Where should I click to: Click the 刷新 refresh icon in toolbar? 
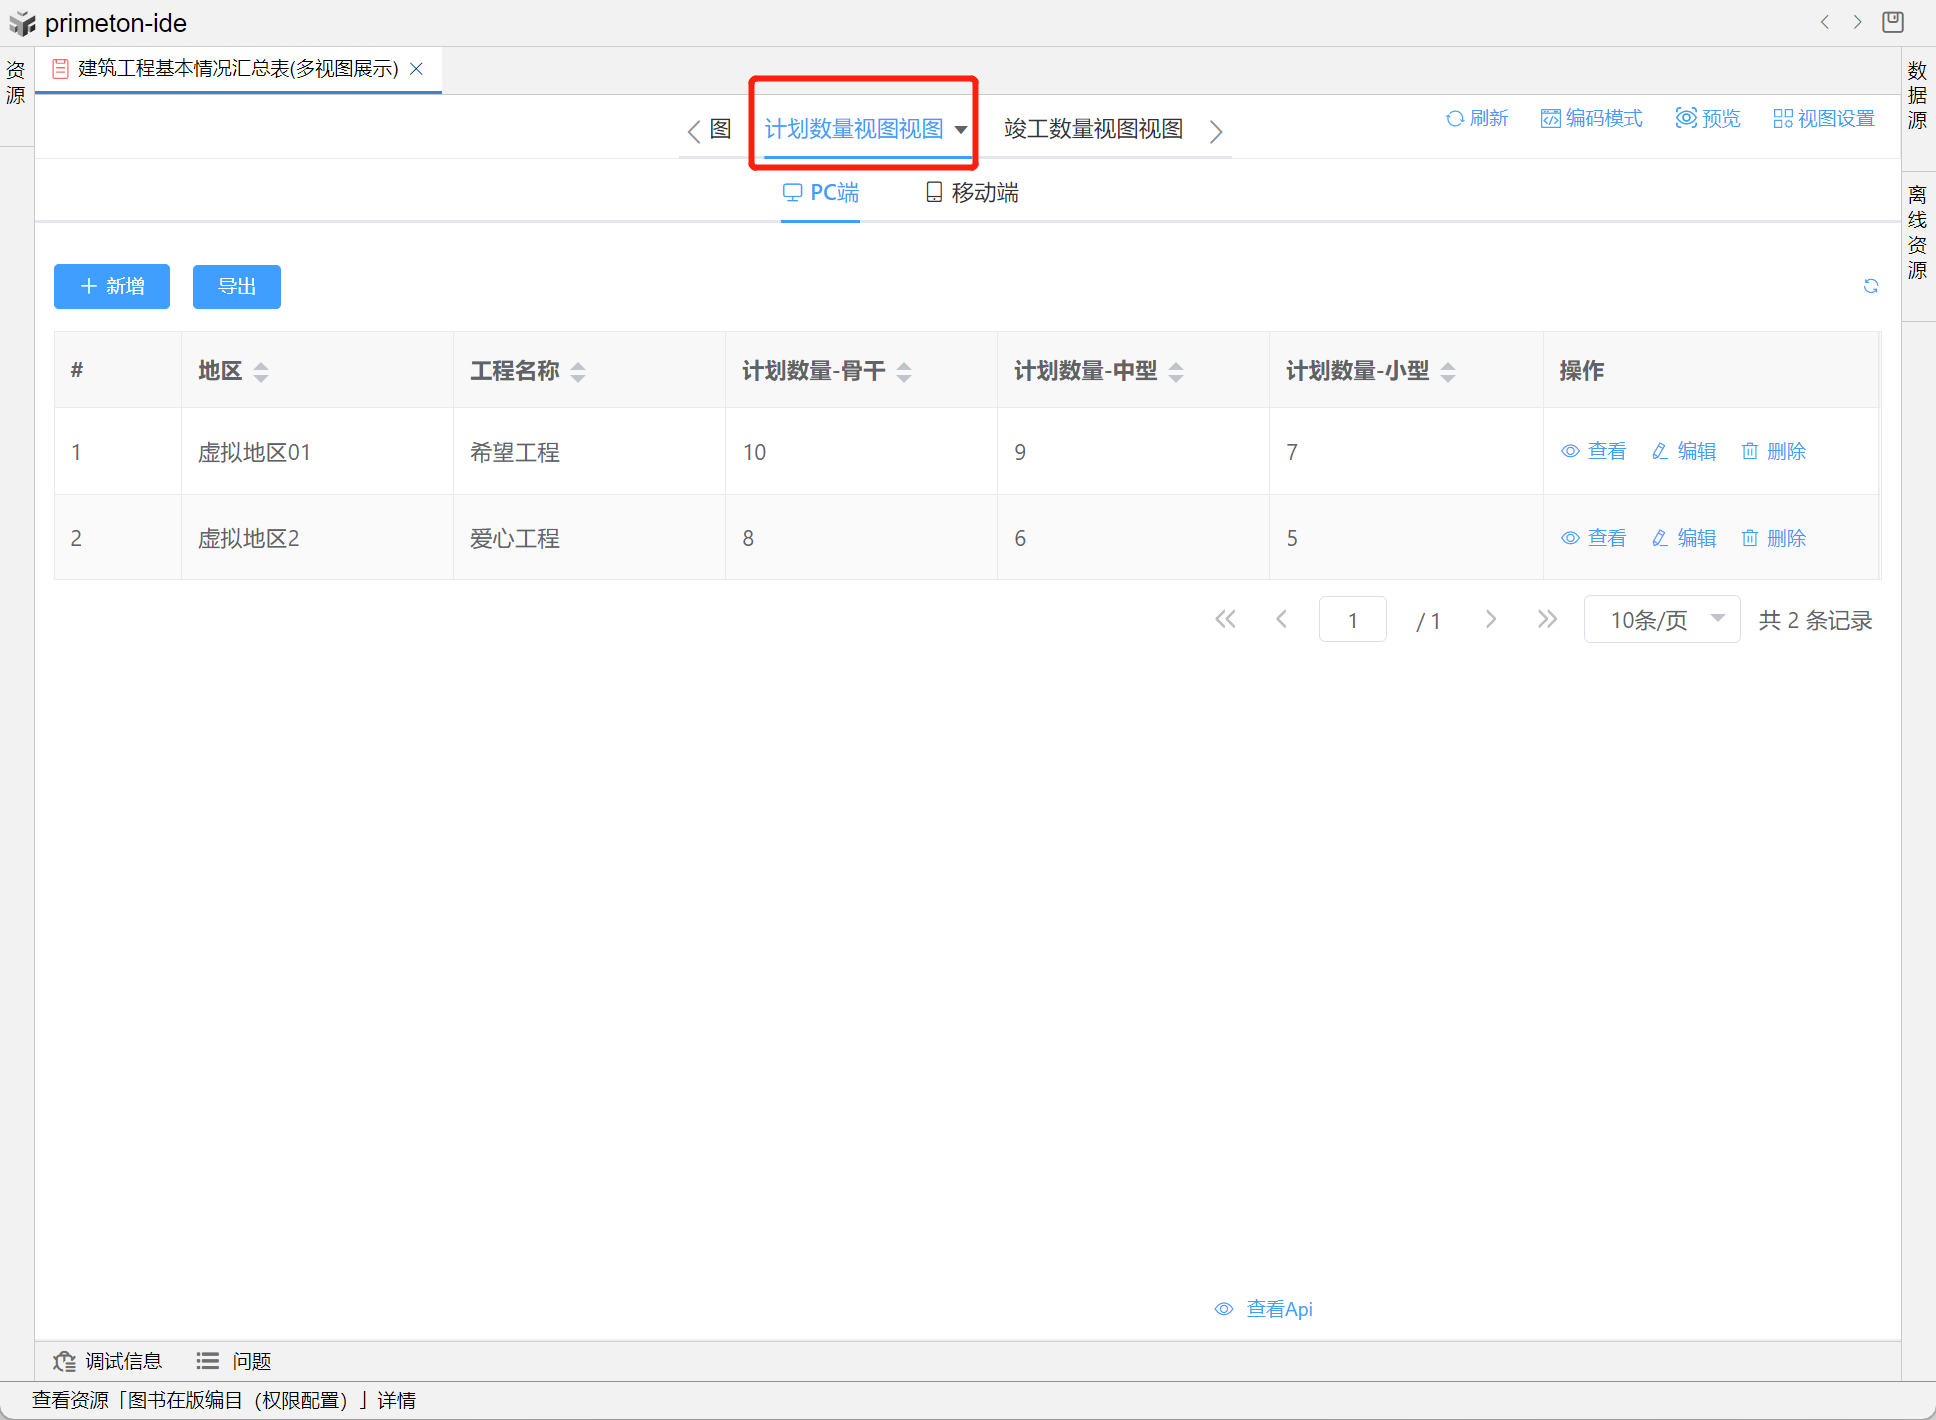1455,119
